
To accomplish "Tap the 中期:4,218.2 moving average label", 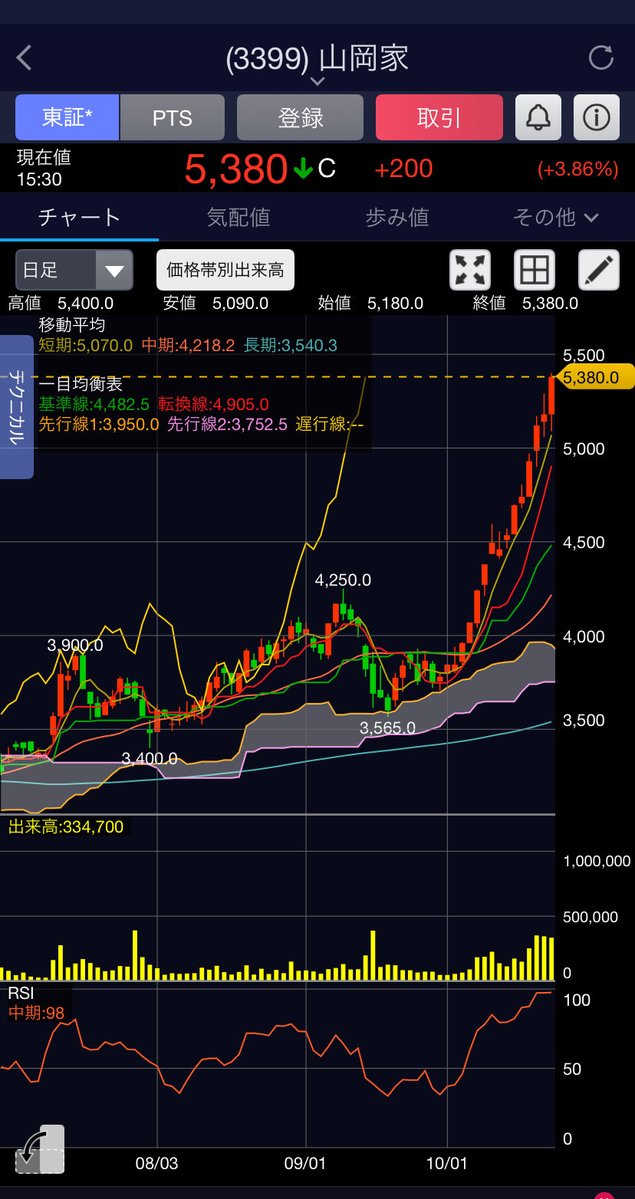I will [188, 346].
